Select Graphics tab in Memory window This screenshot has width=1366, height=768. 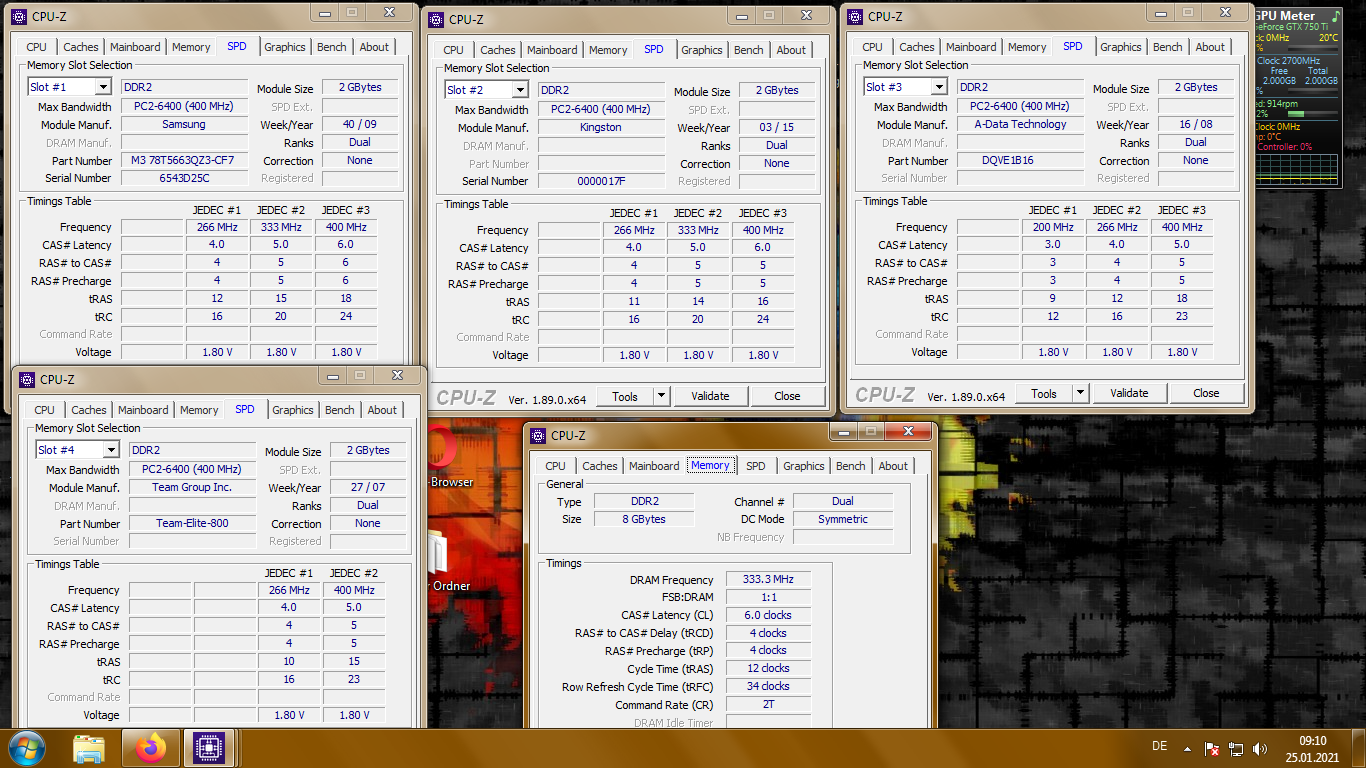pyautogui.click(x=804, y=466)
